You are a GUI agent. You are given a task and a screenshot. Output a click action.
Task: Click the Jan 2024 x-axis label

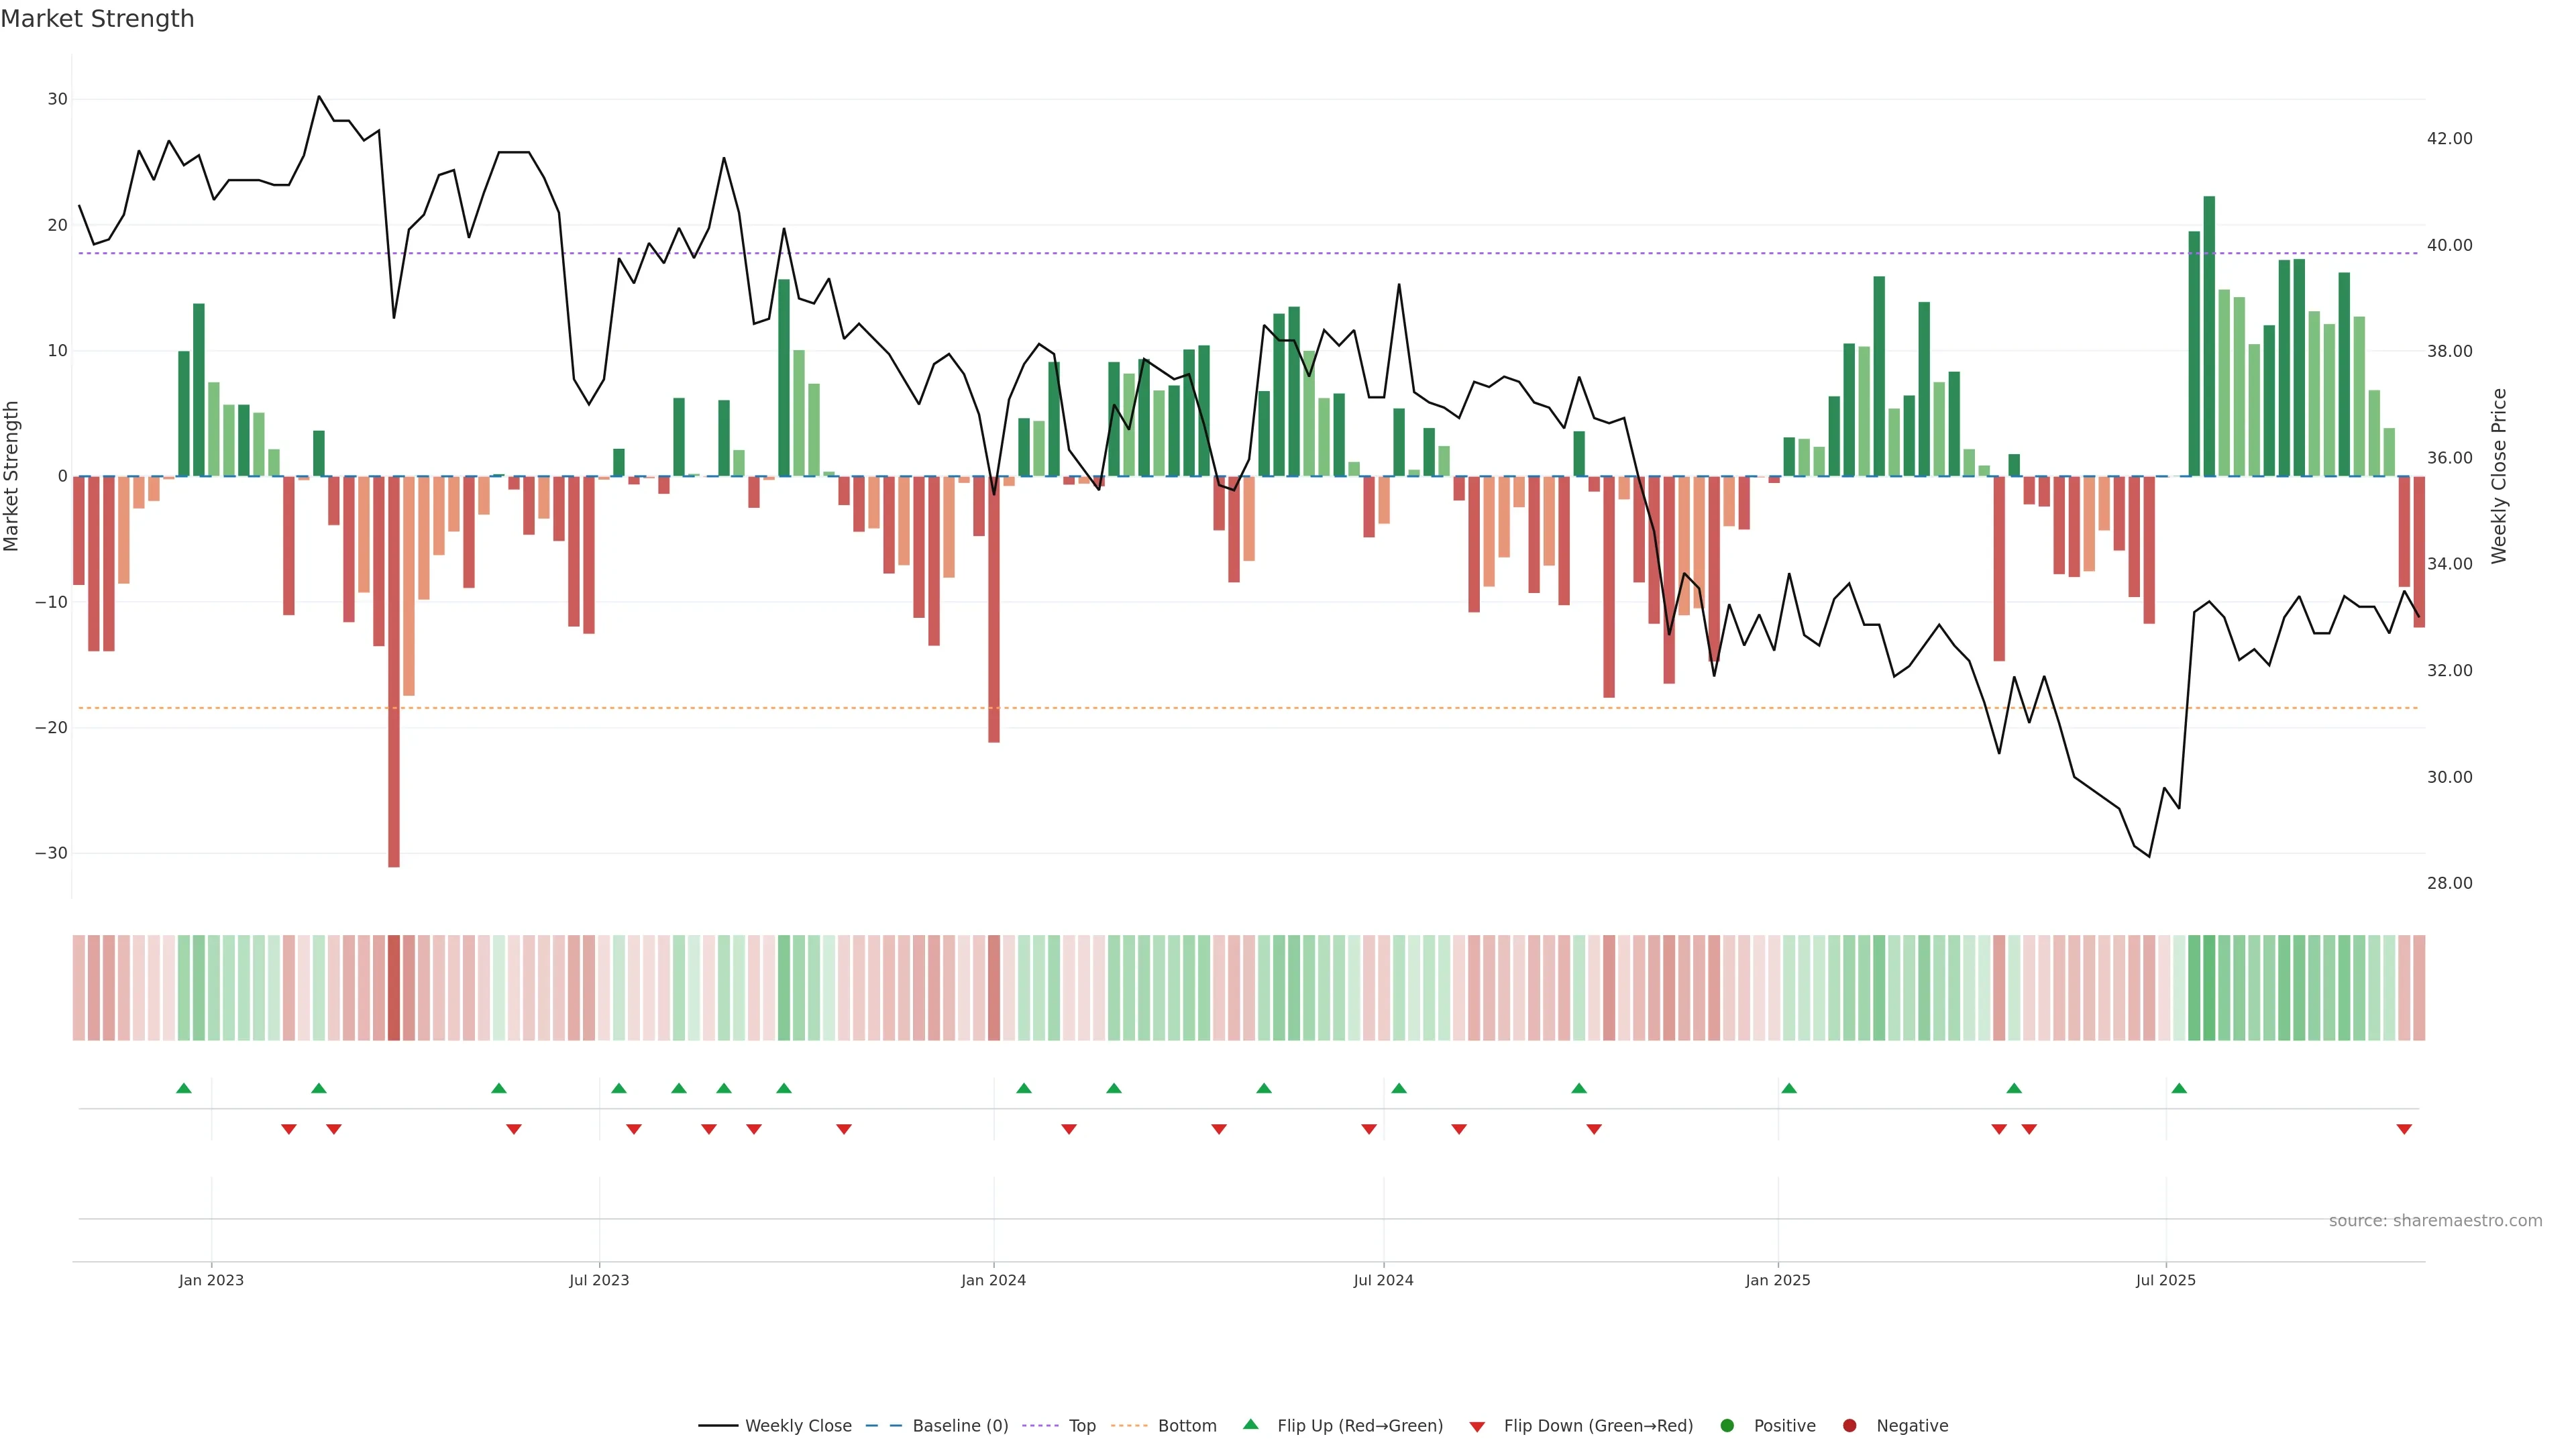click(993, 1280)
